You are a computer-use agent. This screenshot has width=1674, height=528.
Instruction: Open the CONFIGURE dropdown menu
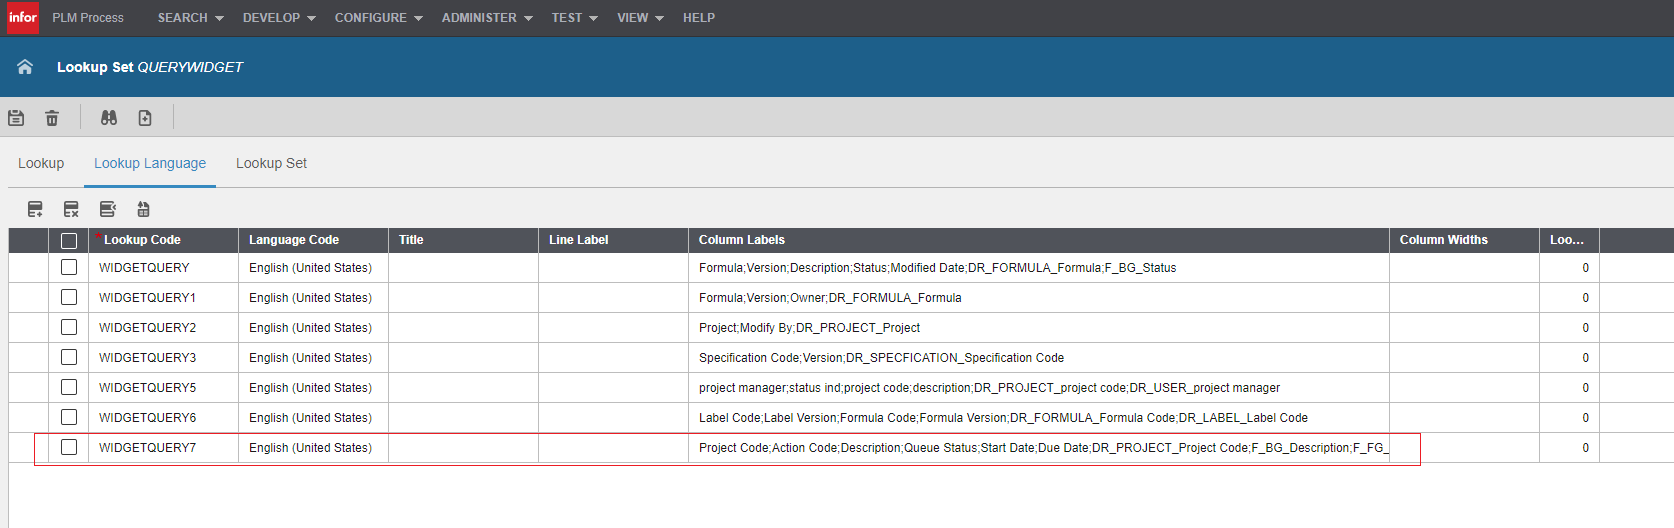click(x=378, y=18)
